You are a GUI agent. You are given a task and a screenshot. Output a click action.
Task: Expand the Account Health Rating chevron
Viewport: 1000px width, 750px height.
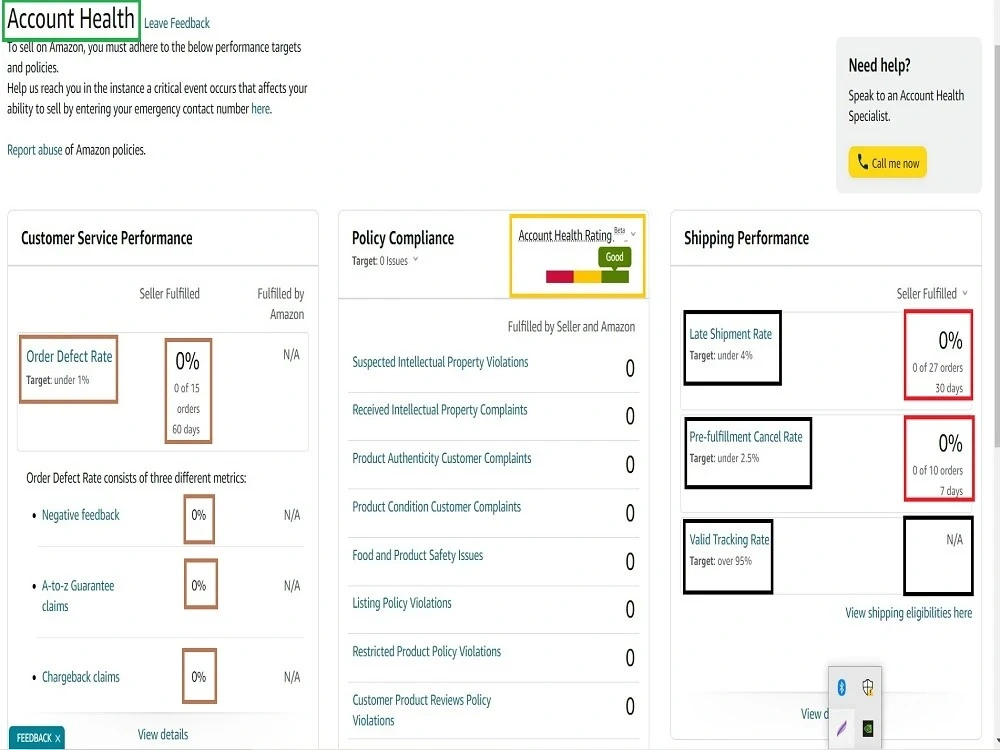(633, 235)
